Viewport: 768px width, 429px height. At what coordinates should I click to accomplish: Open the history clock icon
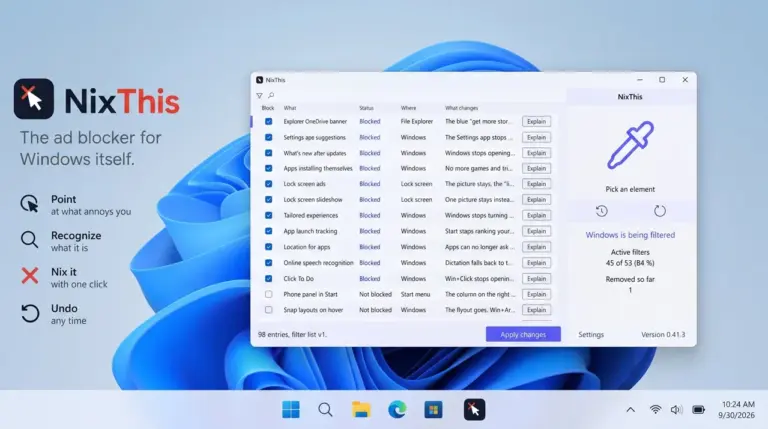[601, 211]
